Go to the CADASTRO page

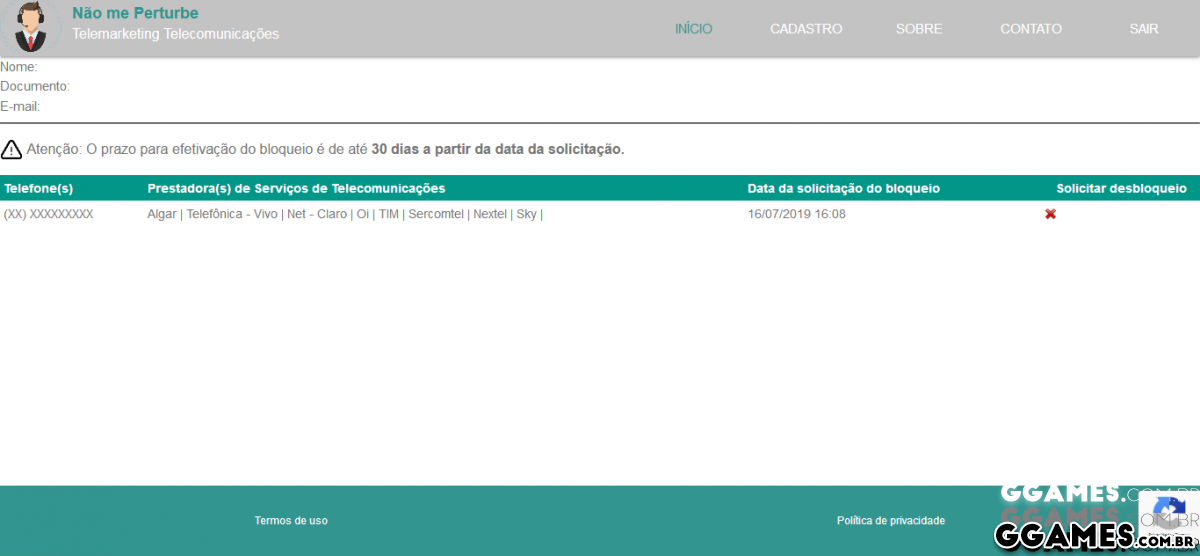coord(806,29)
